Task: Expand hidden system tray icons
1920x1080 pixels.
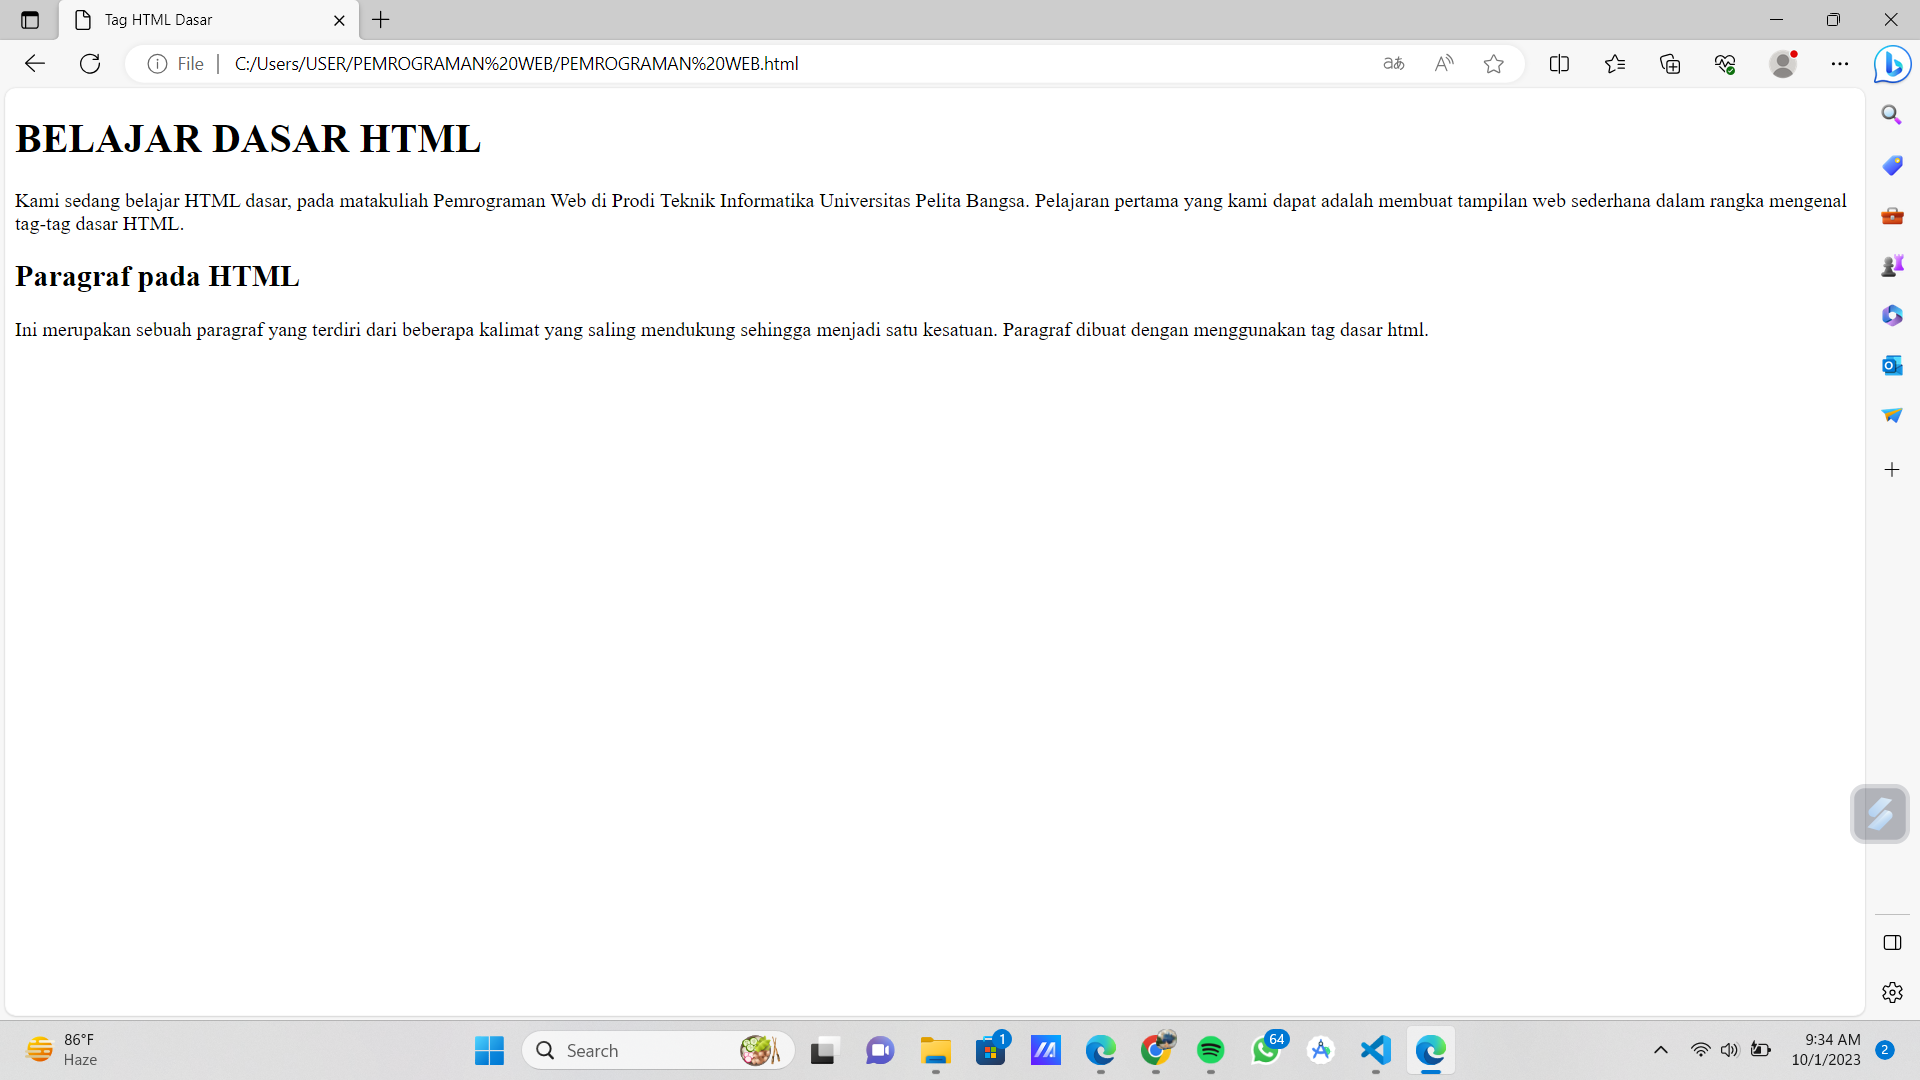Action: coord(1660,1050)
